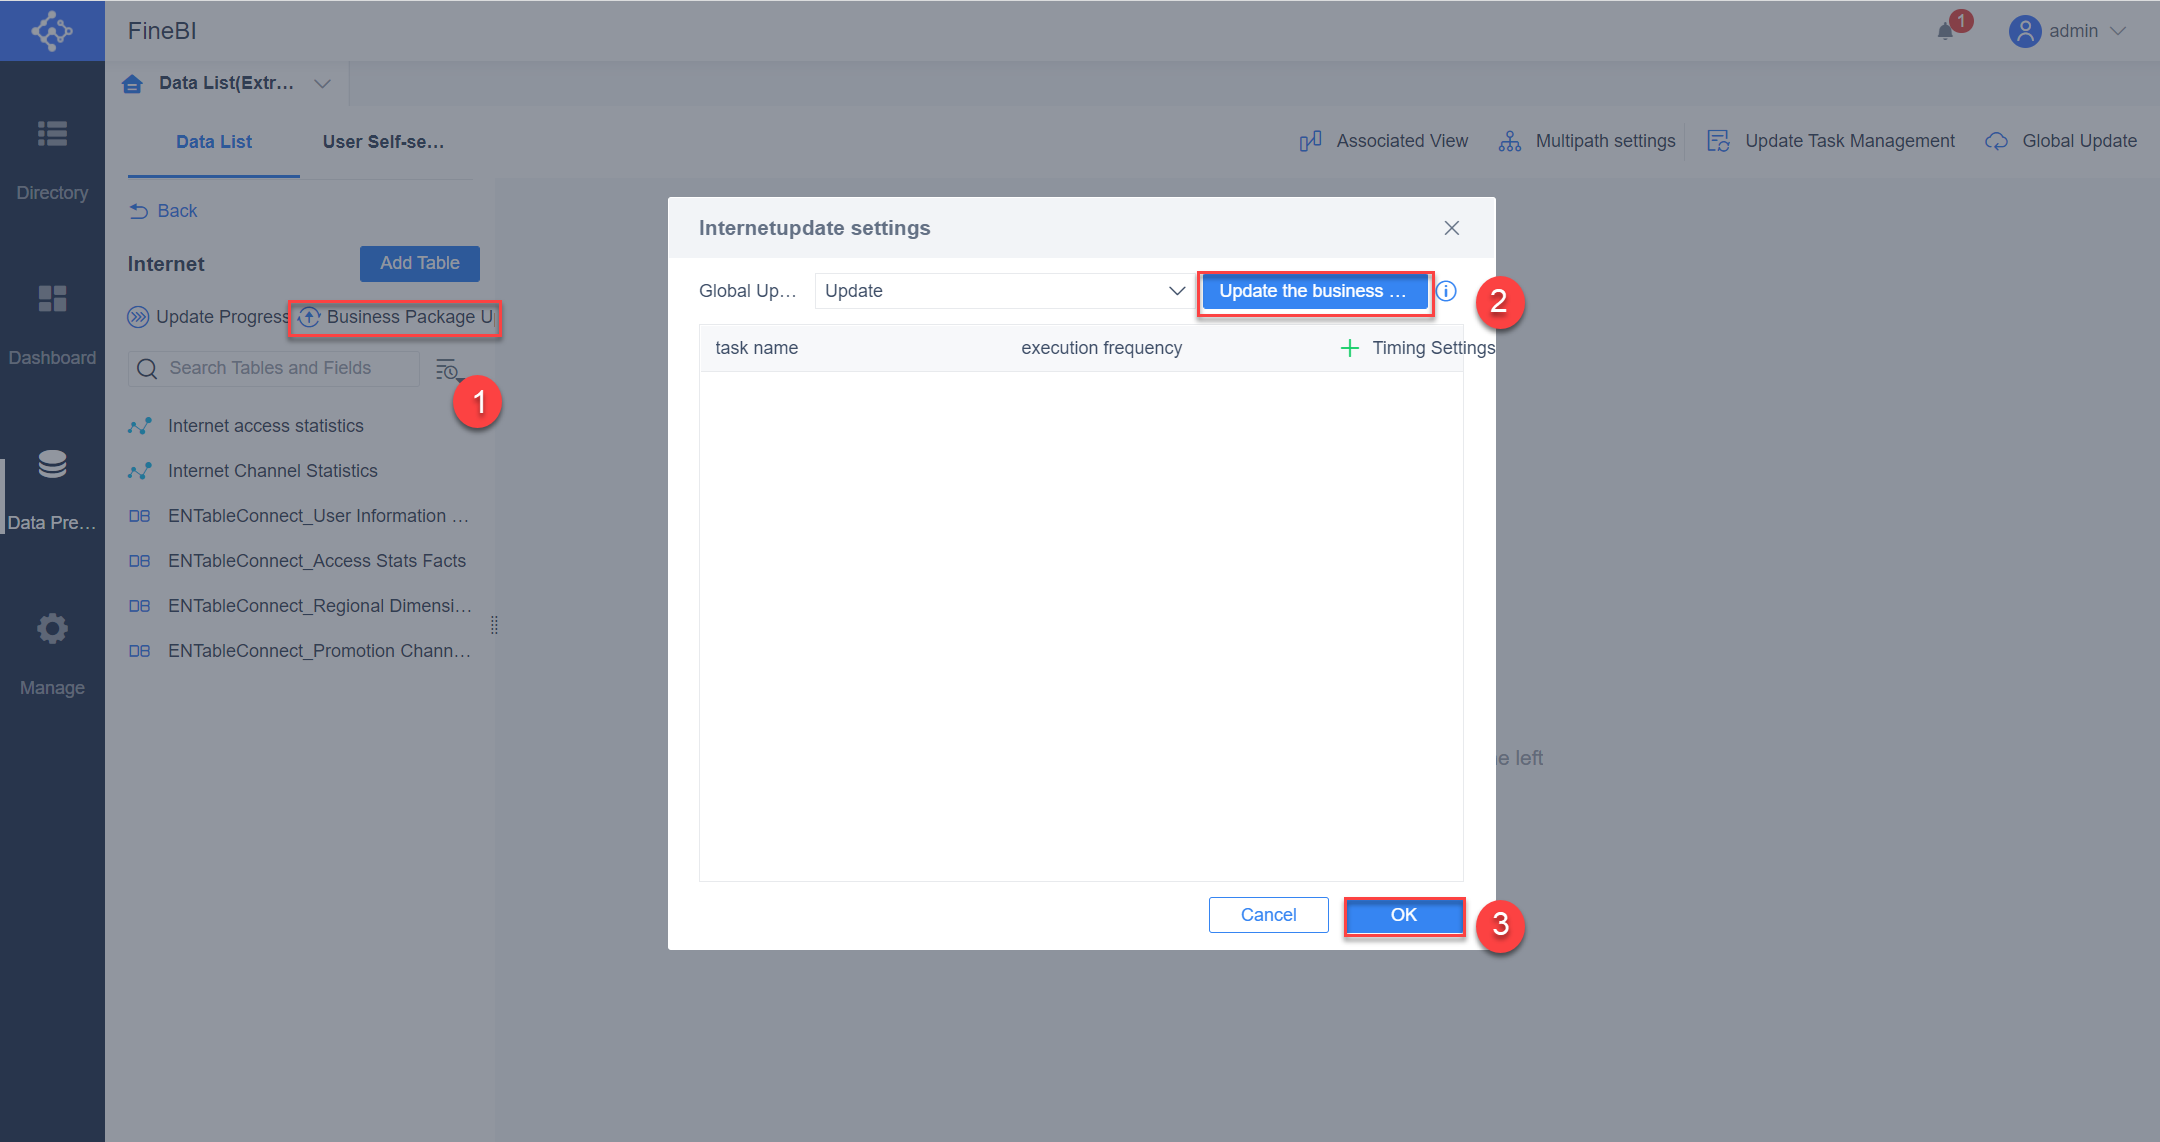Click the Associated View icon
Screen dimensions: 2160x1142
[x=1310, y=141]
